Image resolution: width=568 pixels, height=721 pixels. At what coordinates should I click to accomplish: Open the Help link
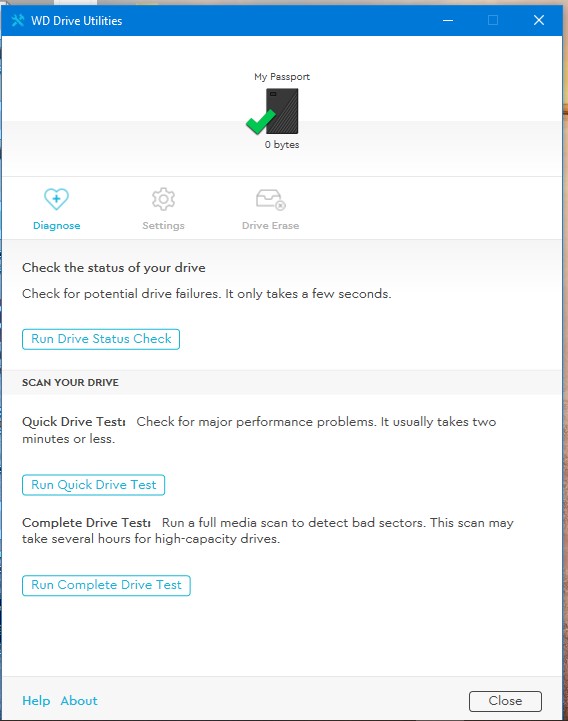point(36,700)
